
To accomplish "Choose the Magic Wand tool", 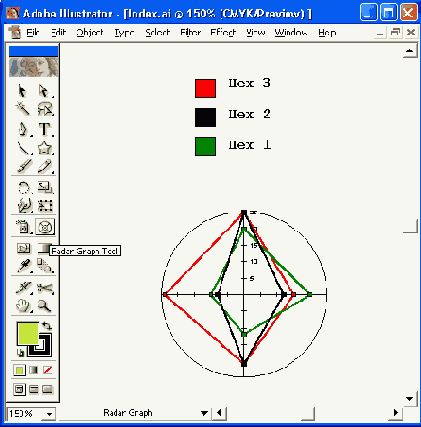I will [22, 109].
